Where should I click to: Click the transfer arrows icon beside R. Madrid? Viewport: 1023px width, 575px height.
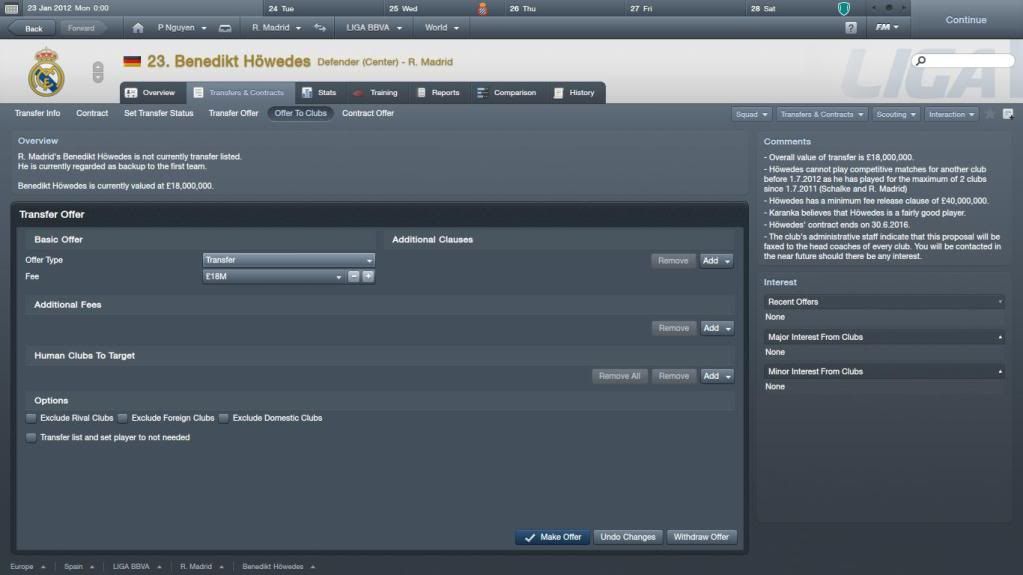(320, 28)
